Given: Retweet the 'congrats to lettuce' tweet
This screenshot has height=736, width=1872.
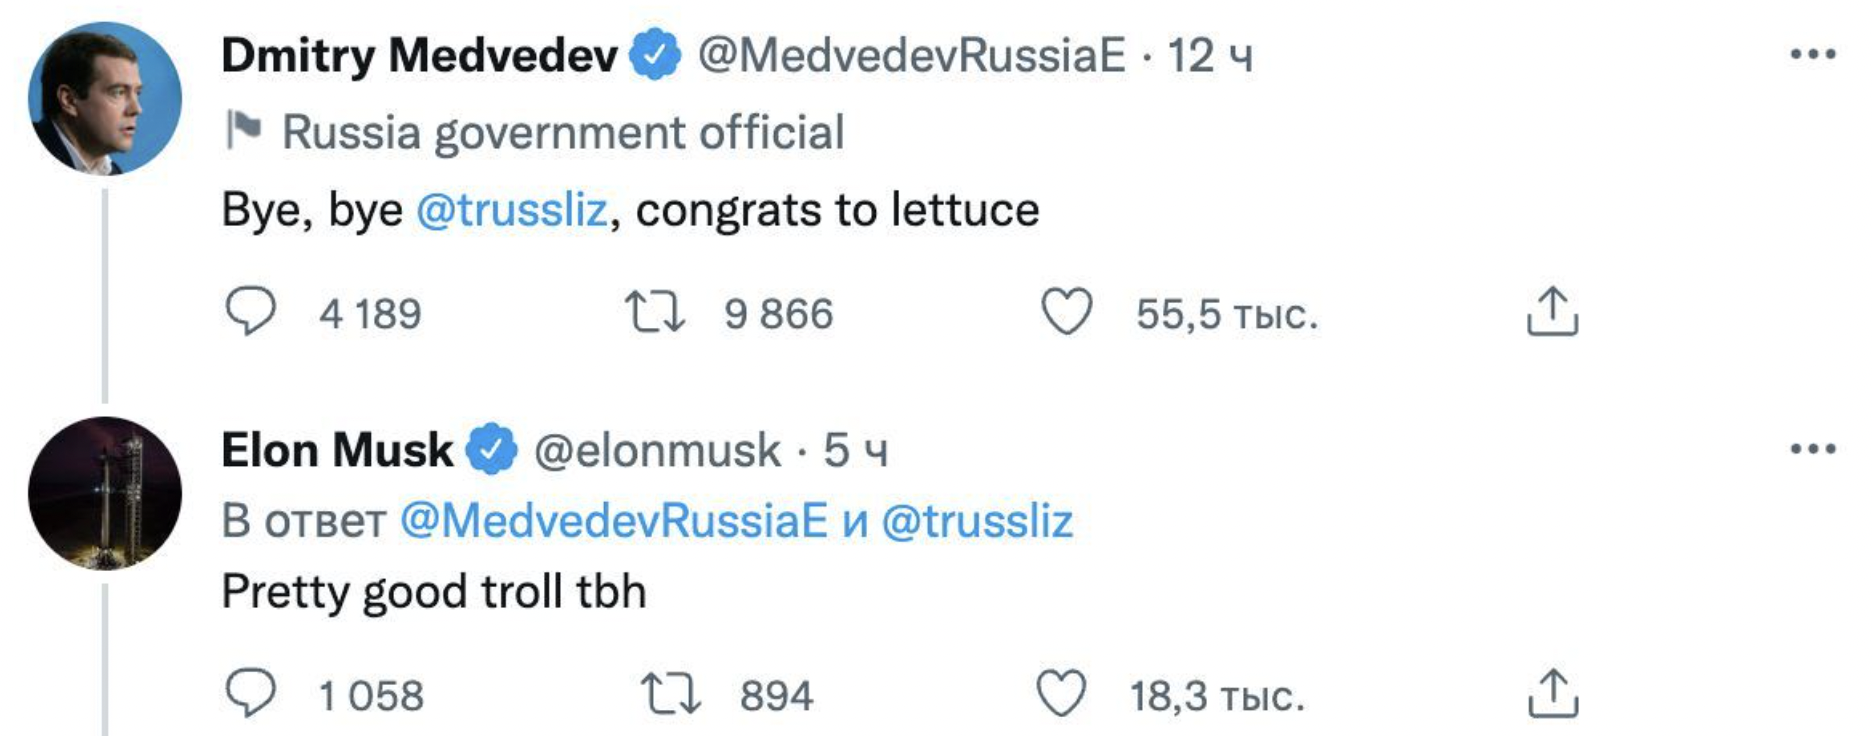Looking at the screenshot, I should 655,312.
